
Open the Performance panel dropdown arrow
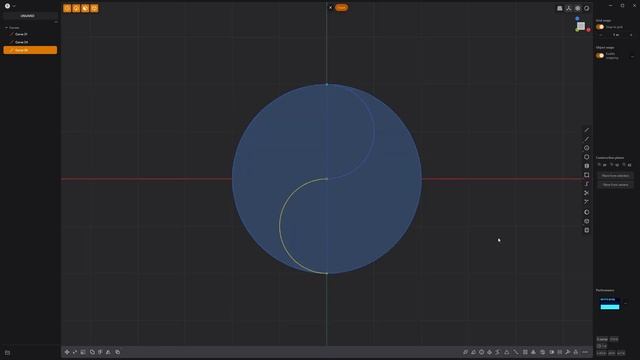pos(626,303)
